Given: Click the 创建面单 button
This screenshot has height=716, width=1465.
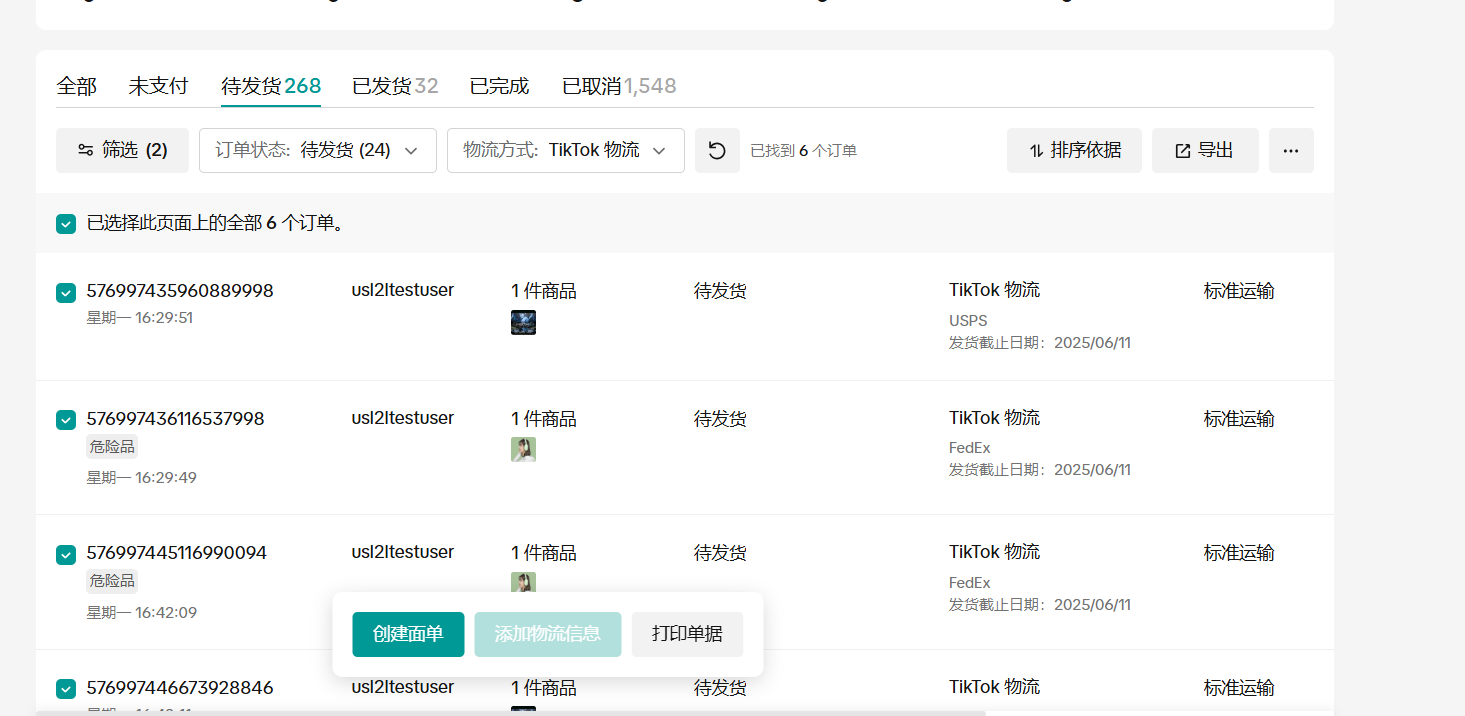Looking at the screenshot, I should tap(408, 634).
